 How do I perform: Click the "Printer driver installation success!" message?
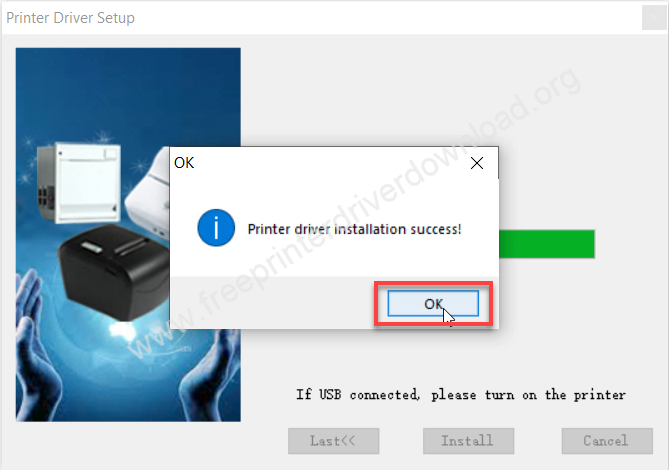355,229
